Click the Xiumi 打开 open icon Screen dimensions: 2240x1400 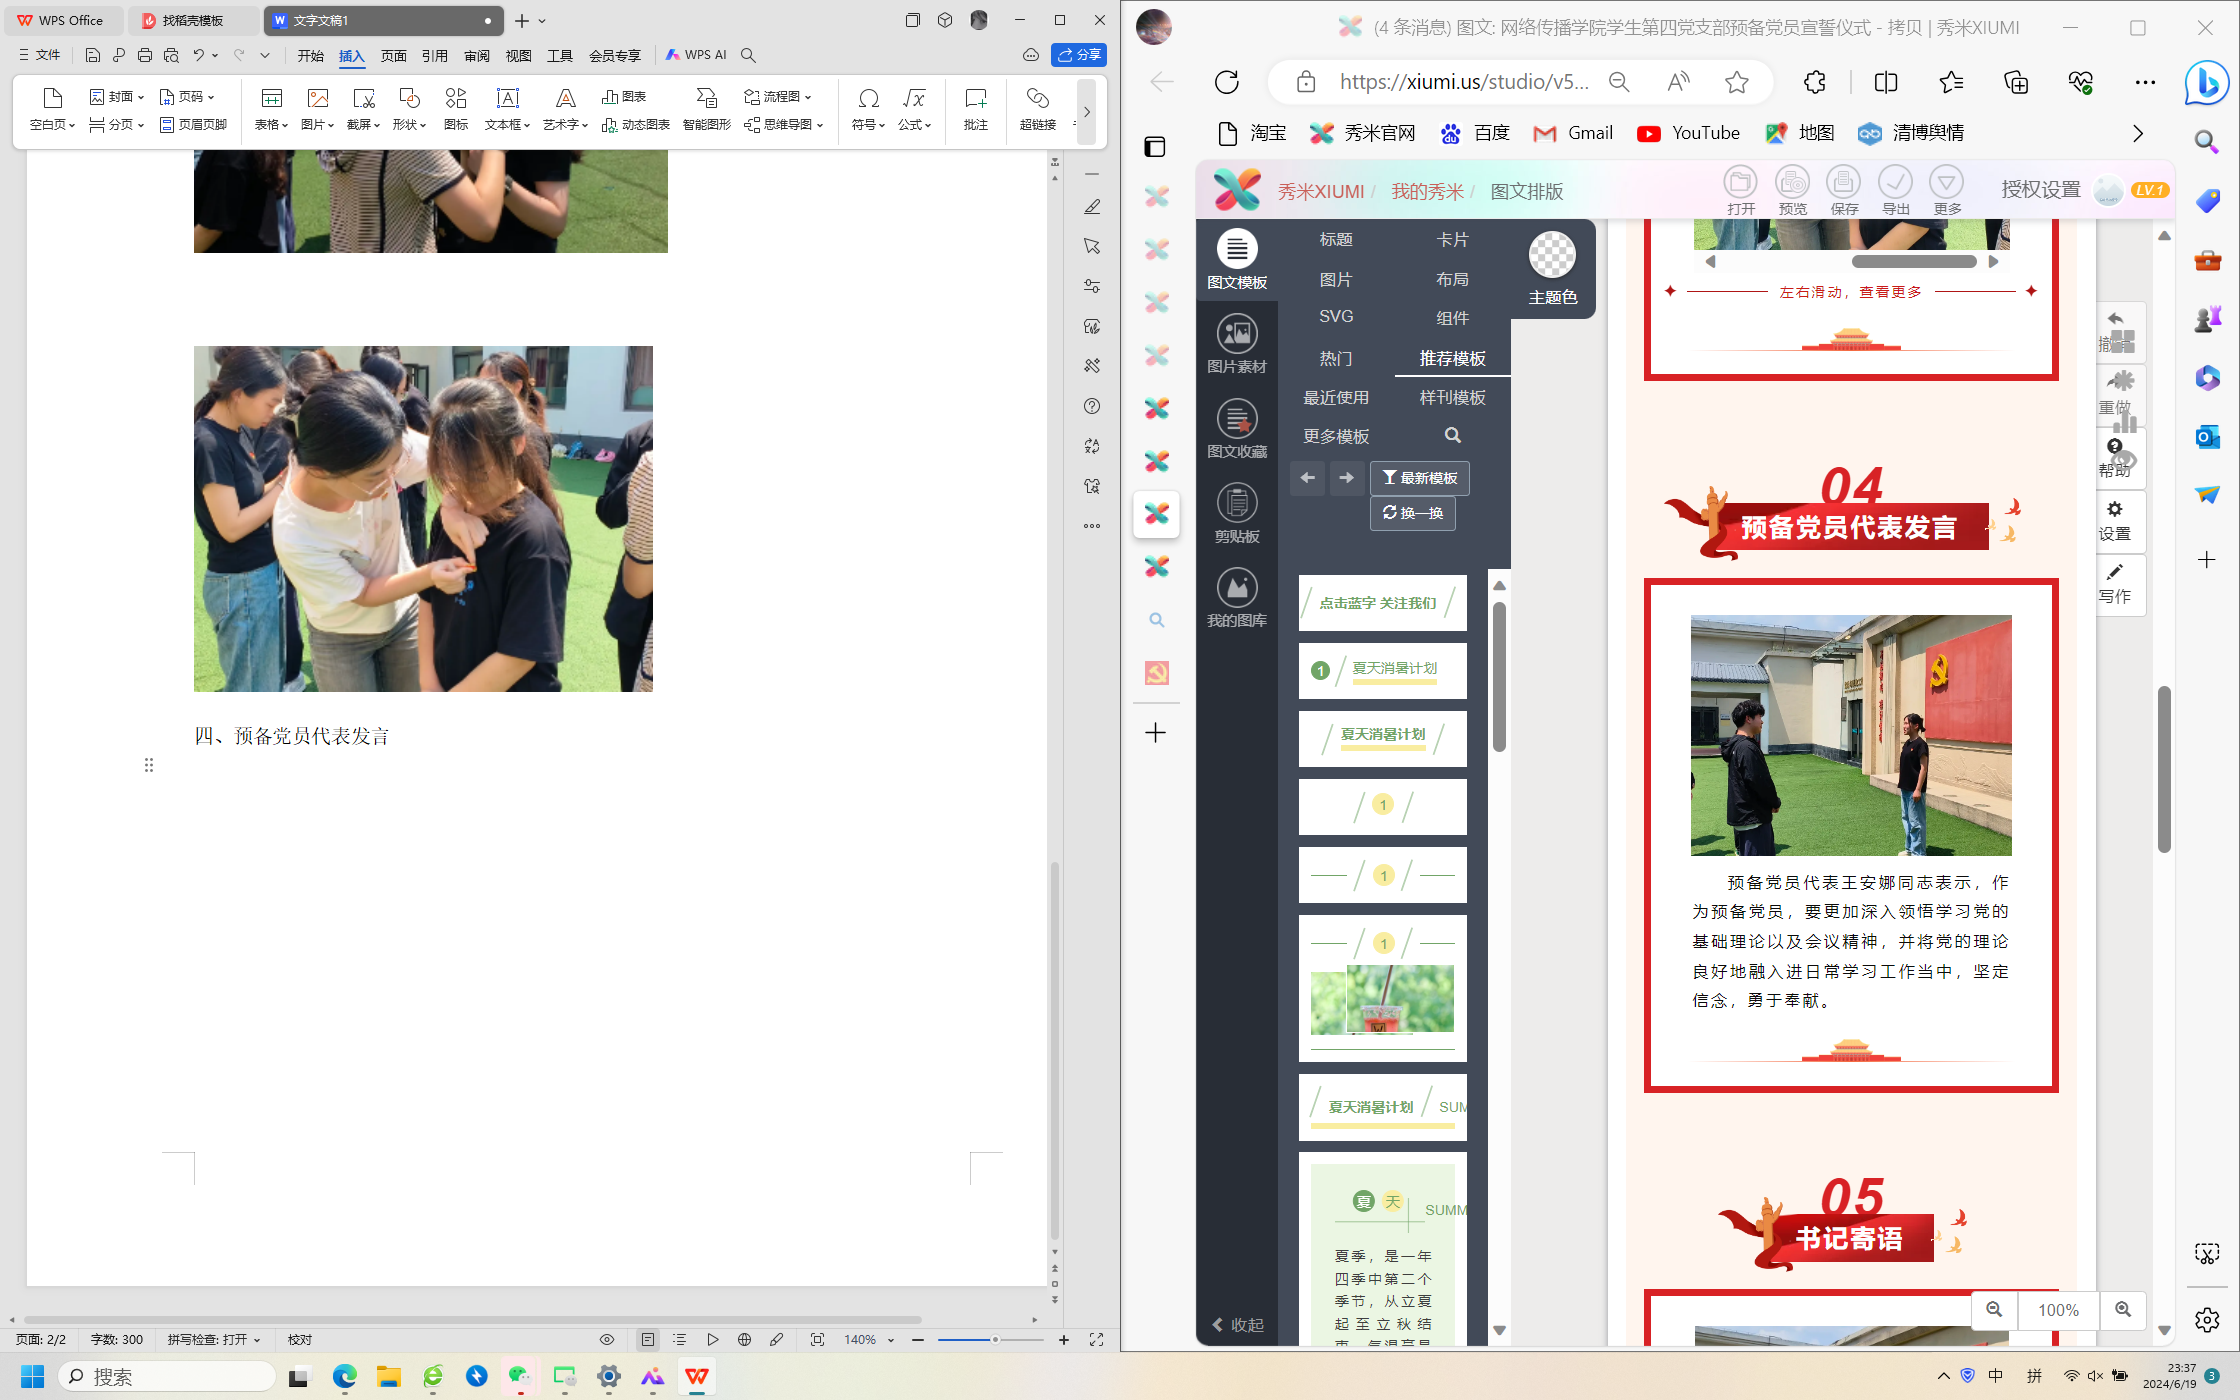pos(1741,191)
